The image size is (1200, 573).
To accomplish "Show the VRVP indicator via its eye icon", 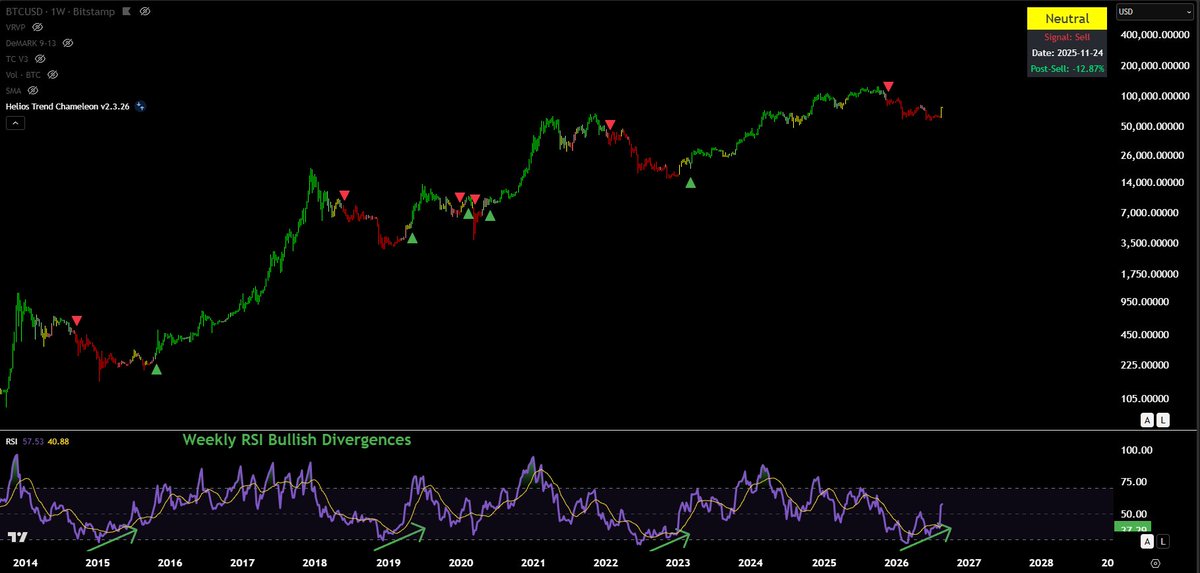I will click(x=37, y=27).
